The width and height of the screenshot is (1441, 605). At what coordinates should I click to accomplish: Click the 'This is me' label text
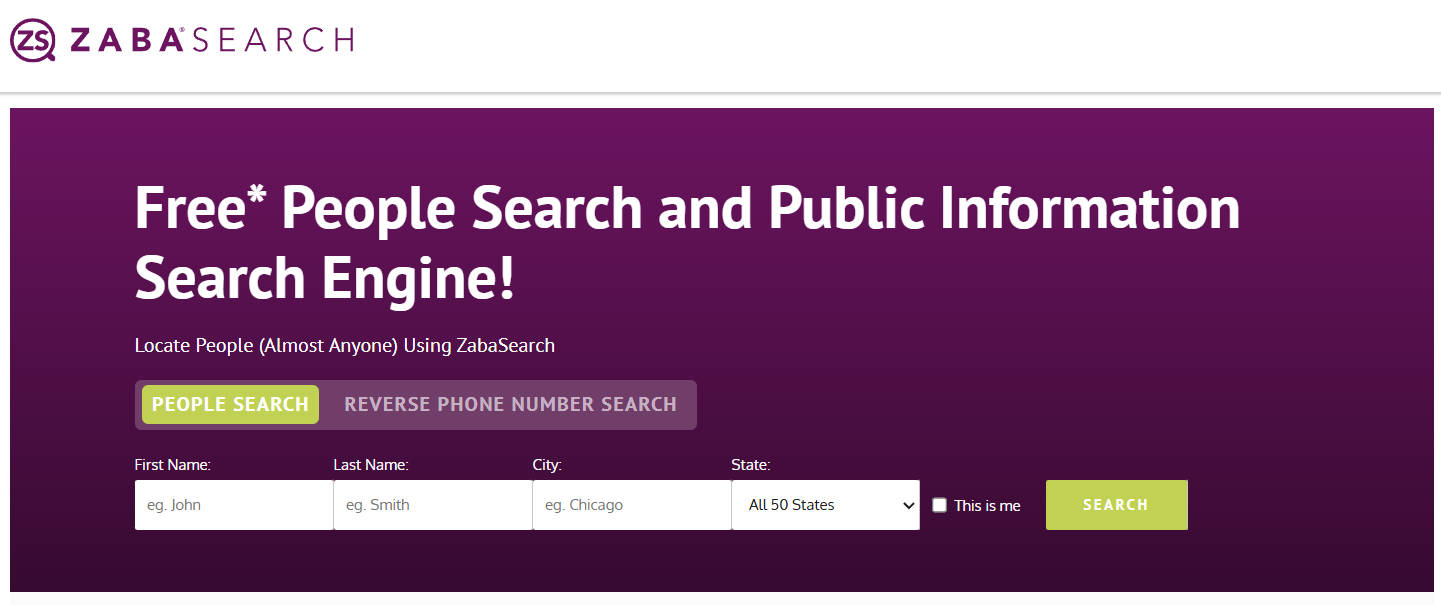987,506
